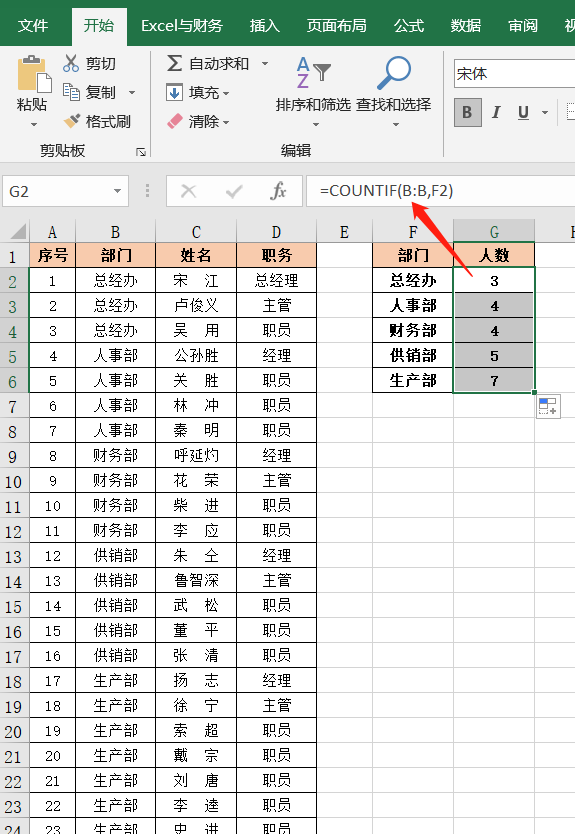The image size is (575, 834).
Task: Open the 公式 tab
Action: 409,26
